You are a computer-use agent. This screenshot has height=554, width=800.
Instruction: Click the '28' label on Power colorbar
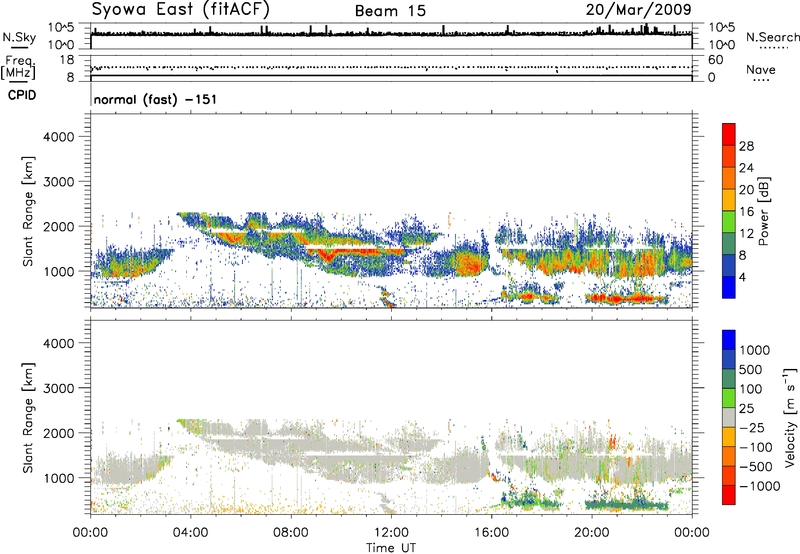coord(746,146)
